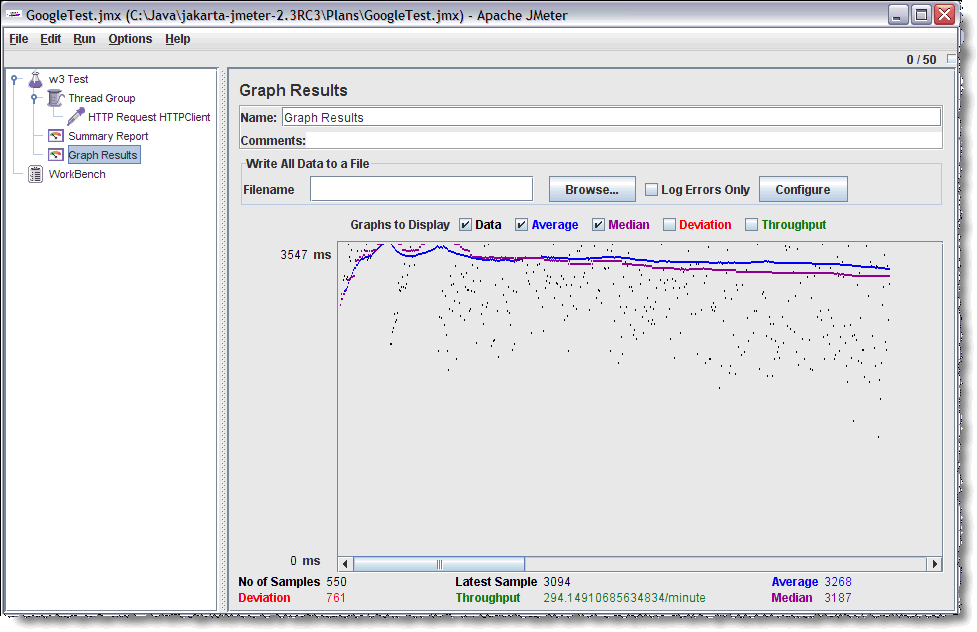Click the JMeter title bar app icon
The width and height of the screenshot is (977, 632).
coord(13,15)
